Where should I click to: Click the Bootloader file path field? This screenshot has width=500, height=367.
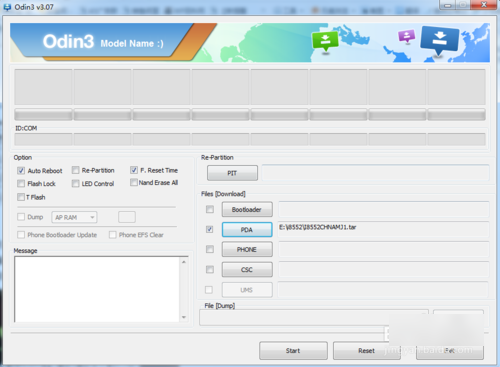tap(384, 209)
